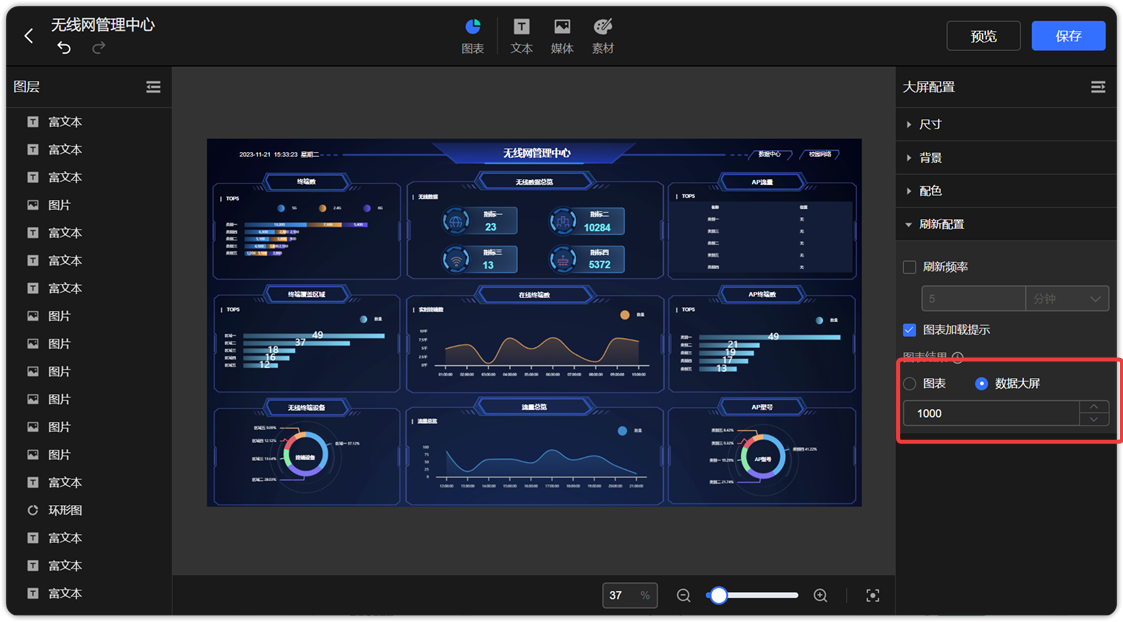
Task: Uncheck the 图表加载提示 checkbox
Action: (908, 330)
